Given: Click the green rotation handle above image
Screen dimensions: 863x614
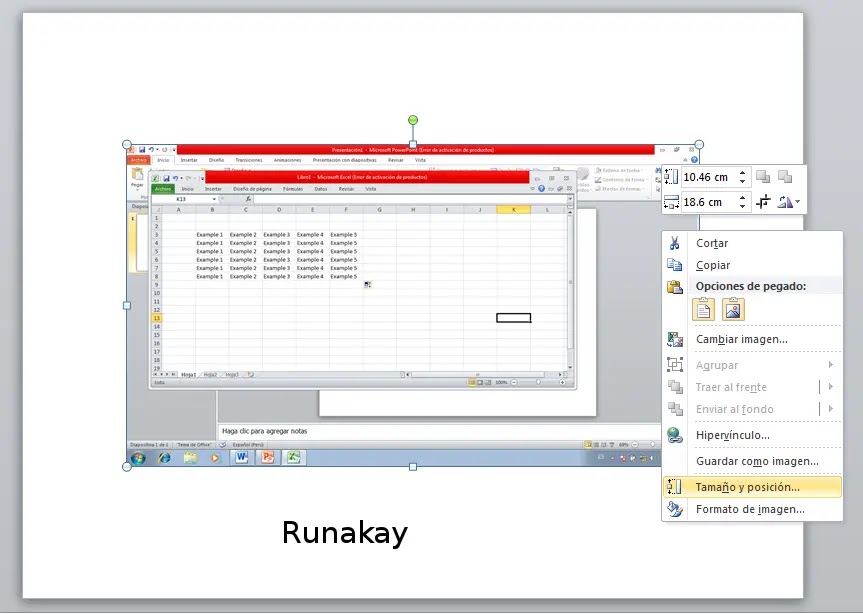Looking at the screenshot, I should (413, 120).
